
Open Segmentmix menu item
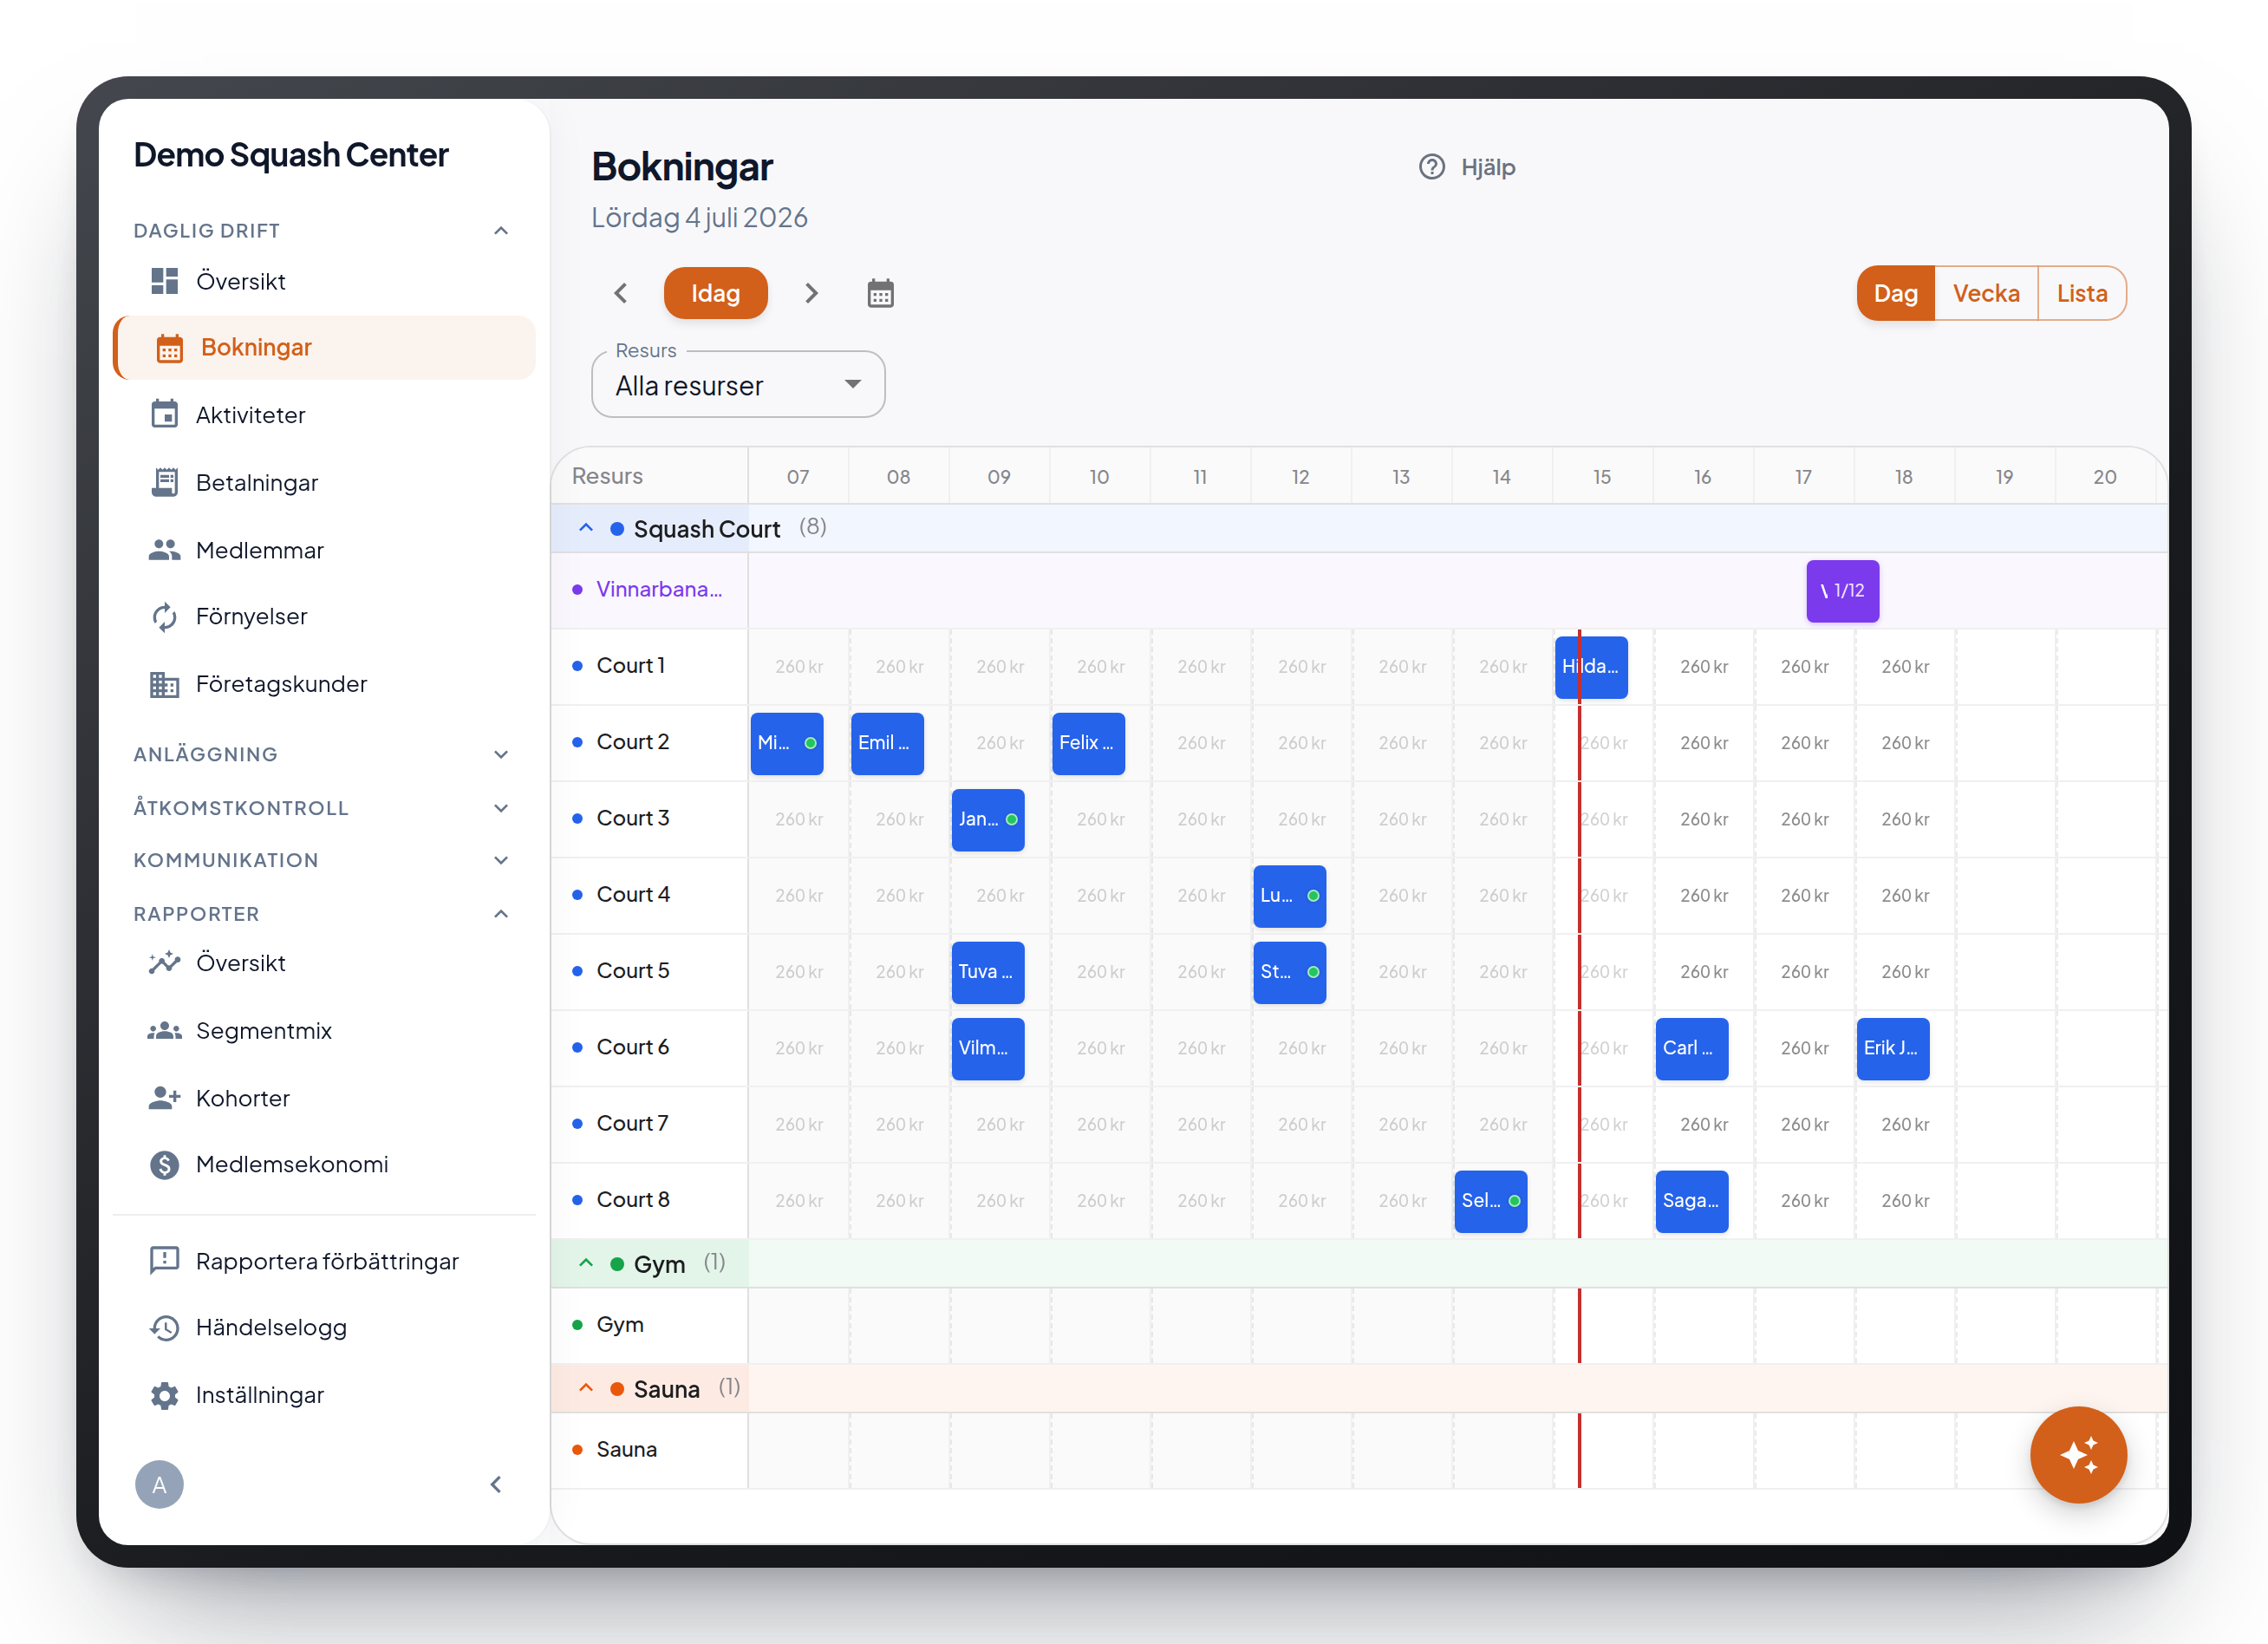(x=324, y=1030)
